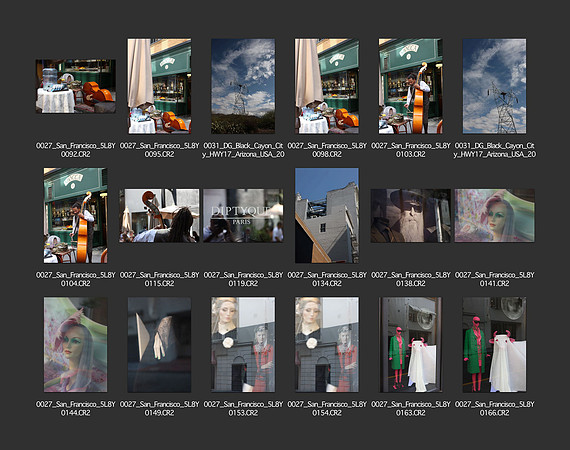Click filename label ending 0134.CR2
The height and width of the screenshot is (450, 570).
click(x=327, y=279)
